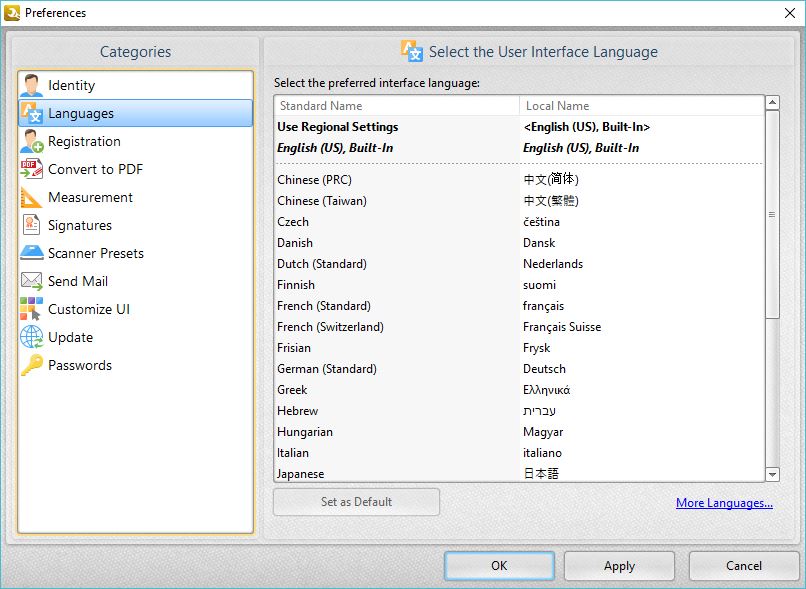Viewport: 806px width, 589px height.
Task: Click the scrollbar down arrow
Action: coord(771,474)
